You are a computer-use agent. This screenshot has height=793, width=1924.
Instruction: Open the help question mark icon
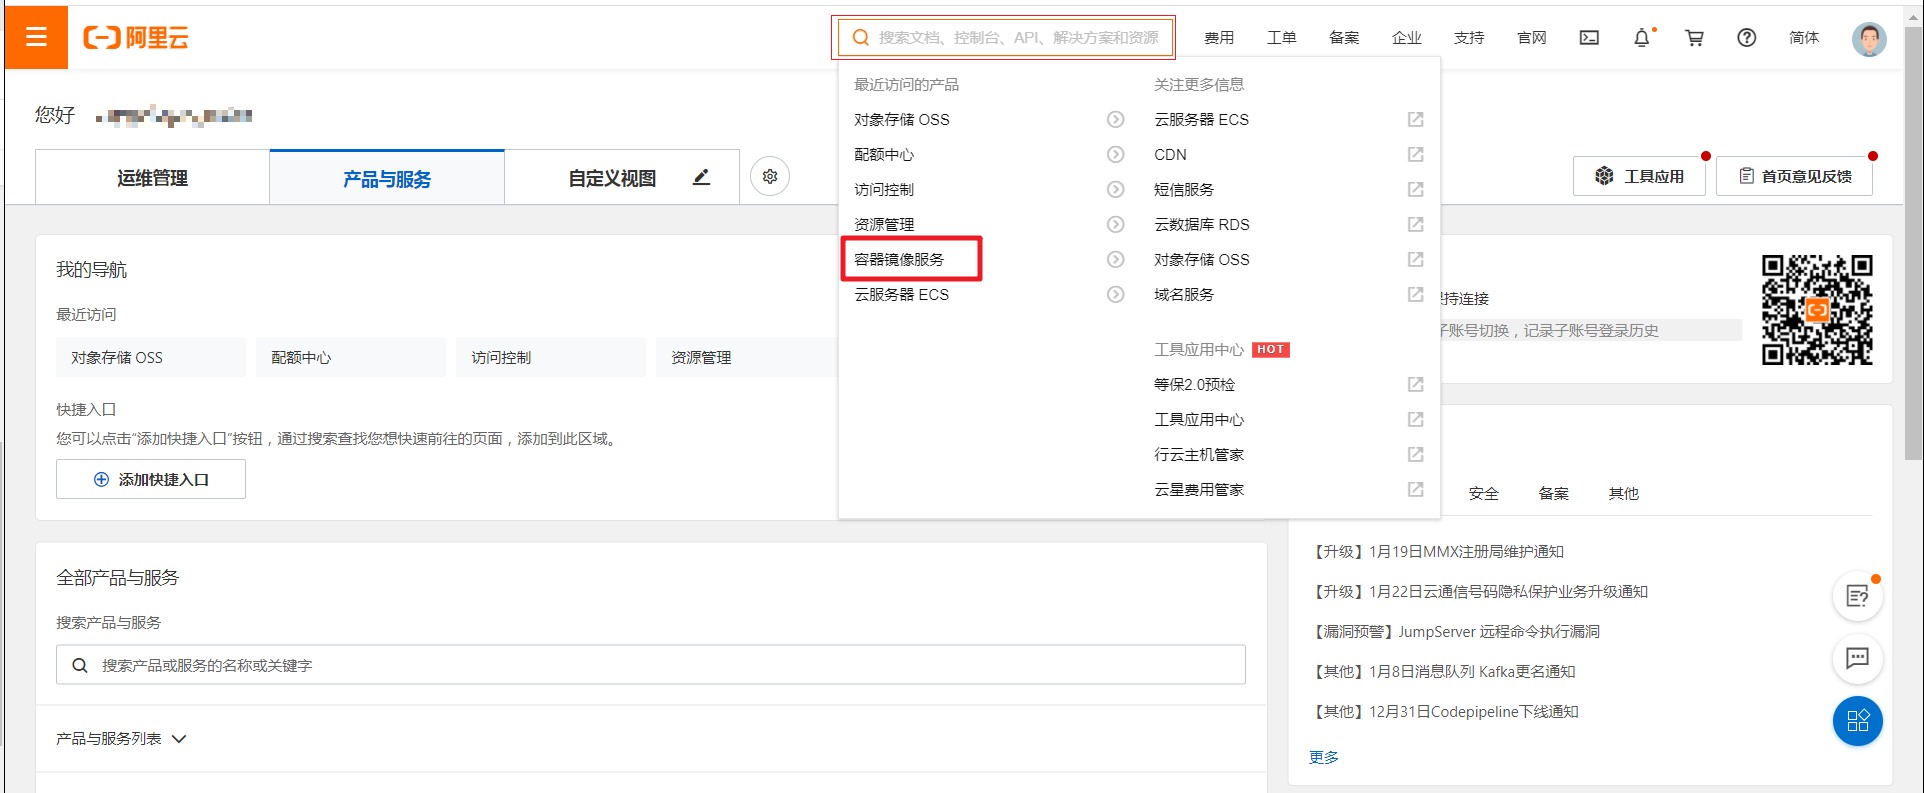1746,38
